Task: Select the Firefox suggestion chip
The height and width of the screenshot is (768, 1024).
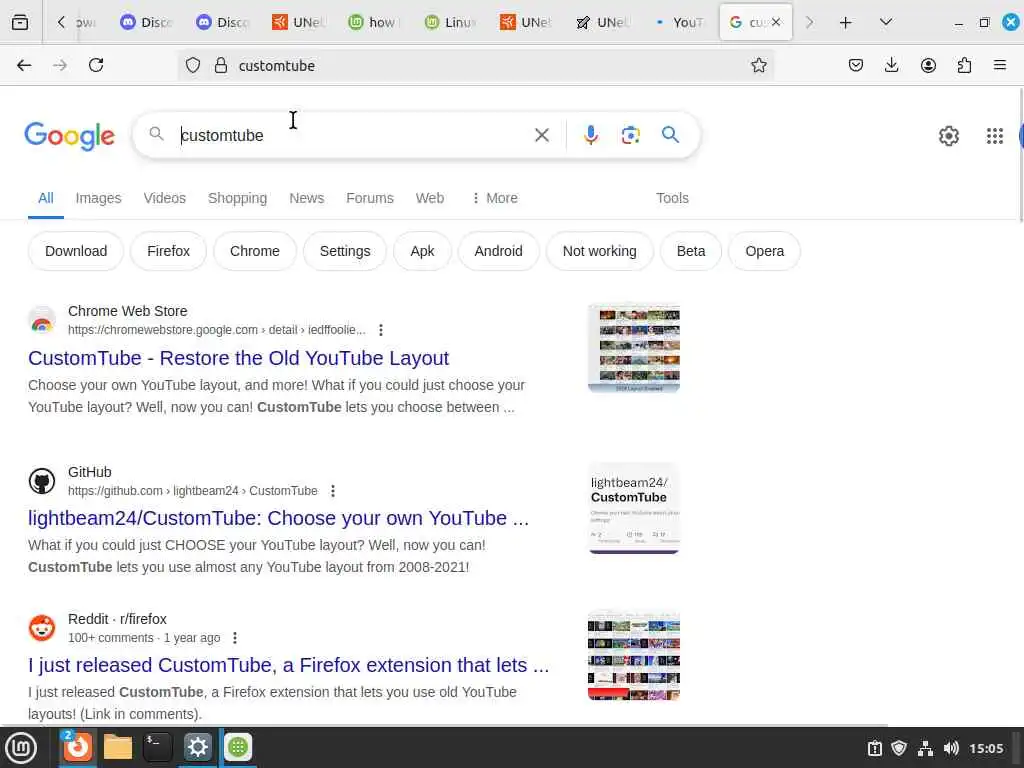Action: pyautogui.click(x=168, y=251)
